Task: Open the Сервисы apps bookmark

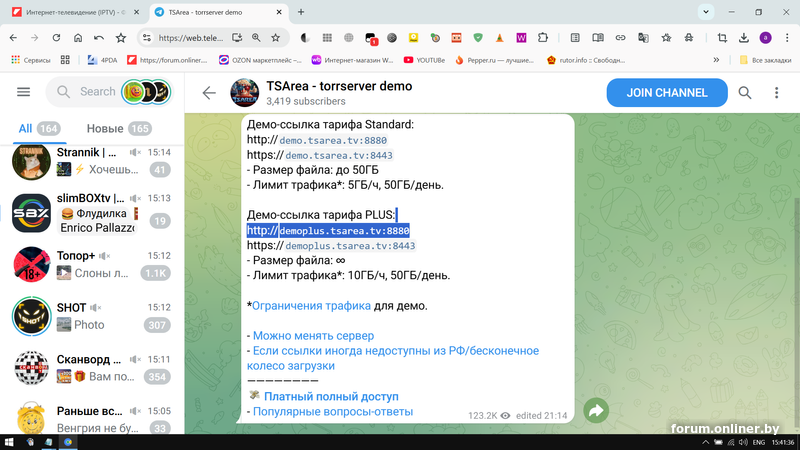Action: [x=31, y=60]
